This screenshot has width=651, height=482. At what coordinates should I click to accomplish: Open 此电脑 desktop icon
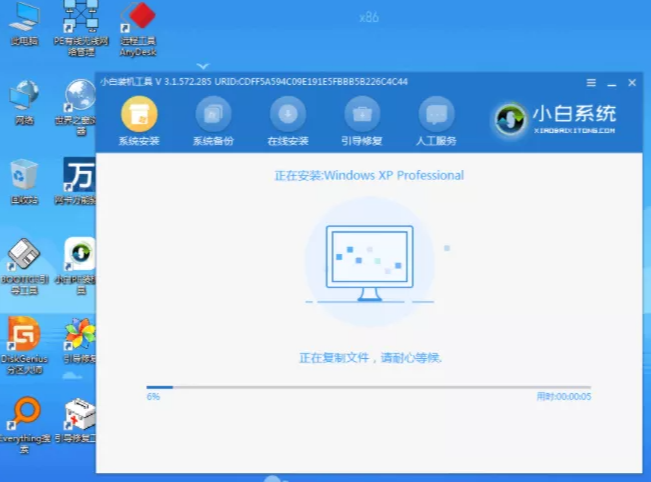click(x=24, y=24)
